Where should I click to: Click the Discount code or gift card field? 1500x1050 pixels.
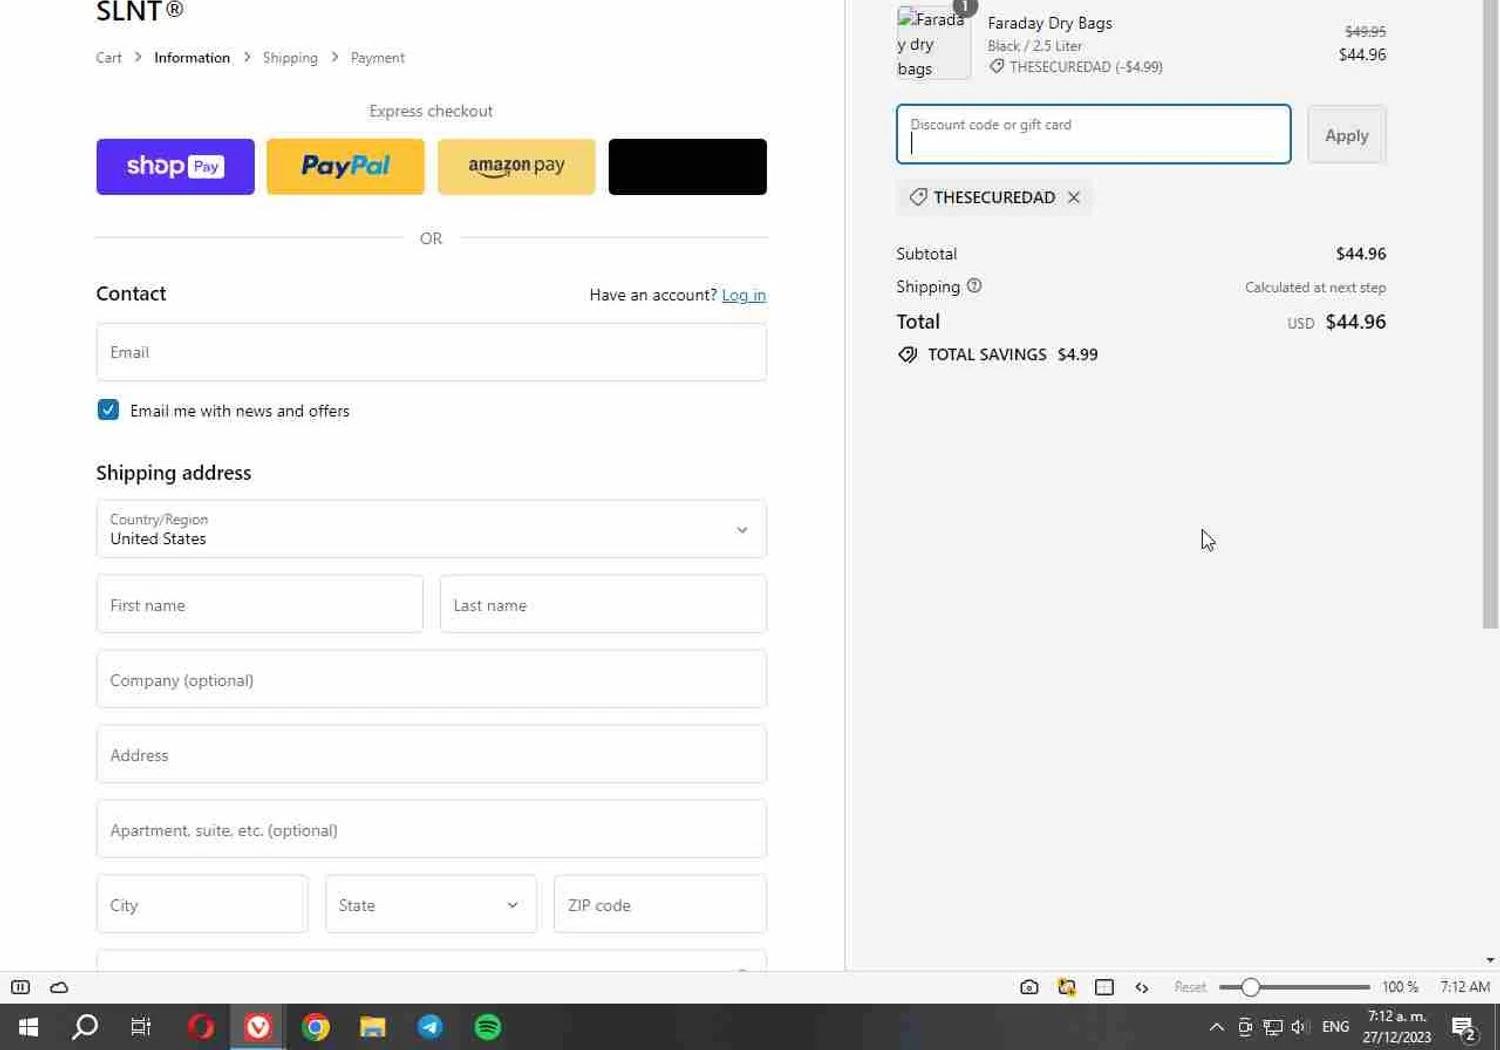click(1093, 134)
